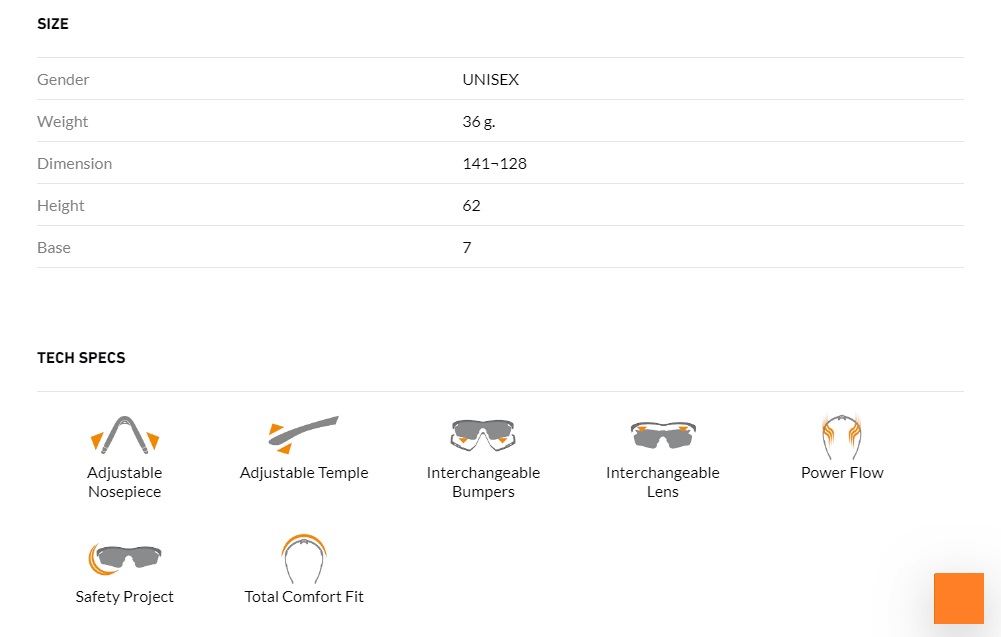
Task: Click the SIZE section heading
Action: [53, 24]
